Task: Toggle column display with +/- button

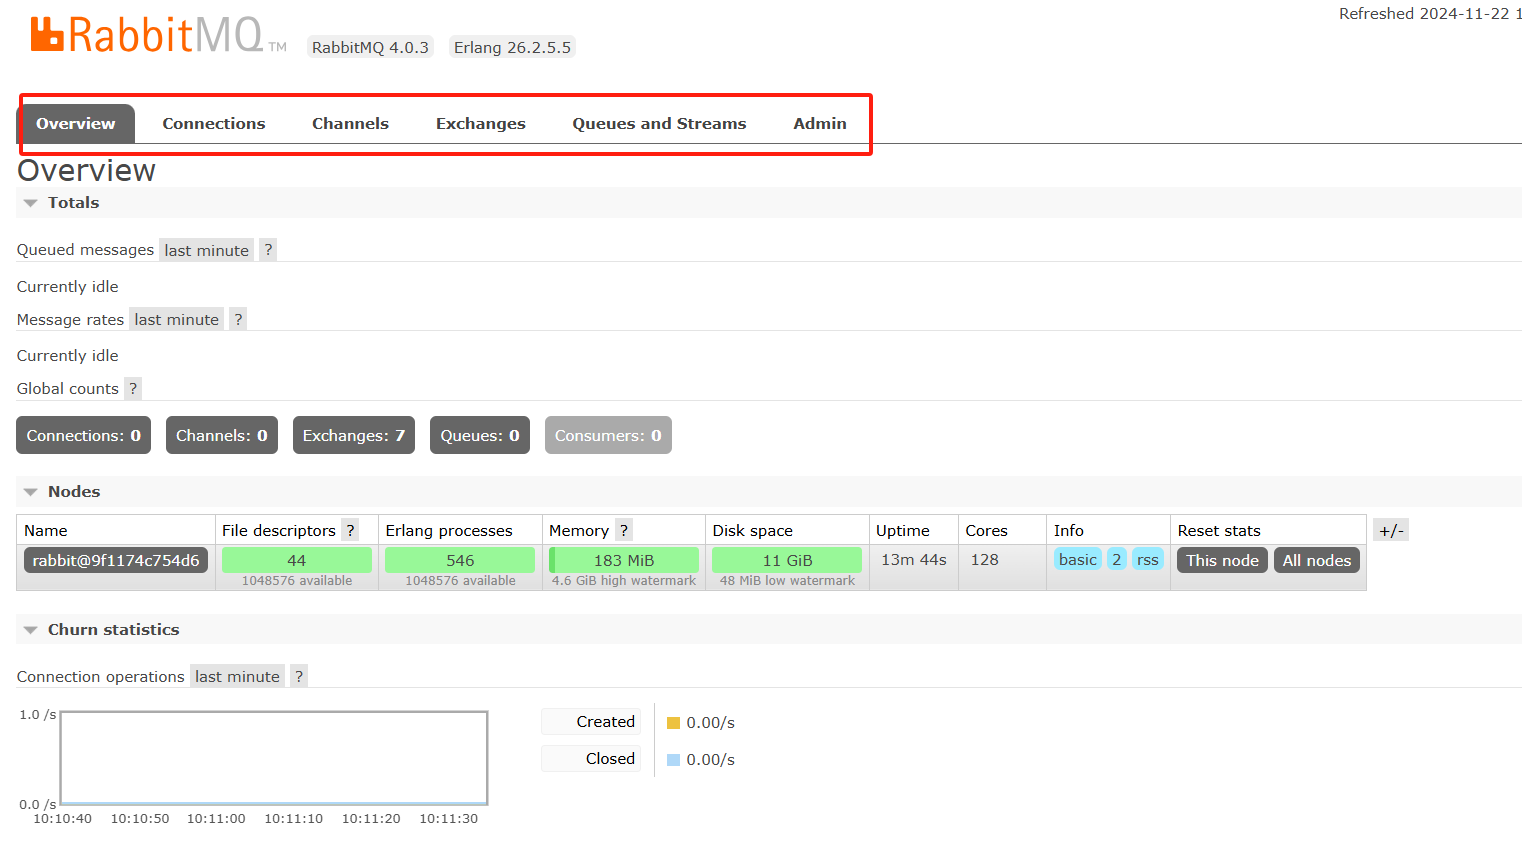Action: pos(1391,530)
